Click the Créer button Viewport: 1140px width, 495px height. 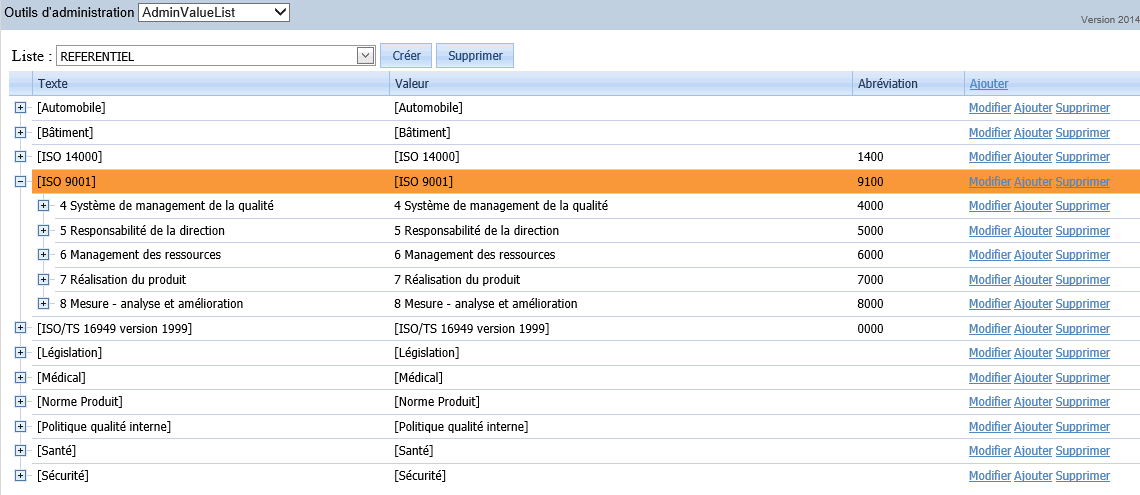point(406,56)
